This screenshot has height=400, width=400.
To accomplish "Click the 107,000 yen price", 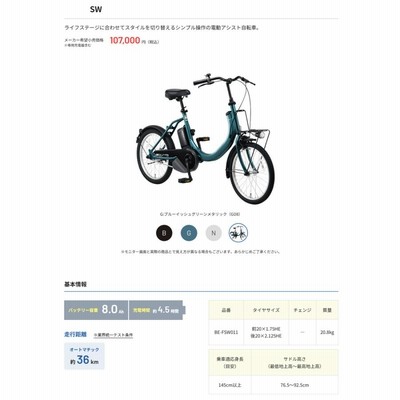I will (125, 41).
